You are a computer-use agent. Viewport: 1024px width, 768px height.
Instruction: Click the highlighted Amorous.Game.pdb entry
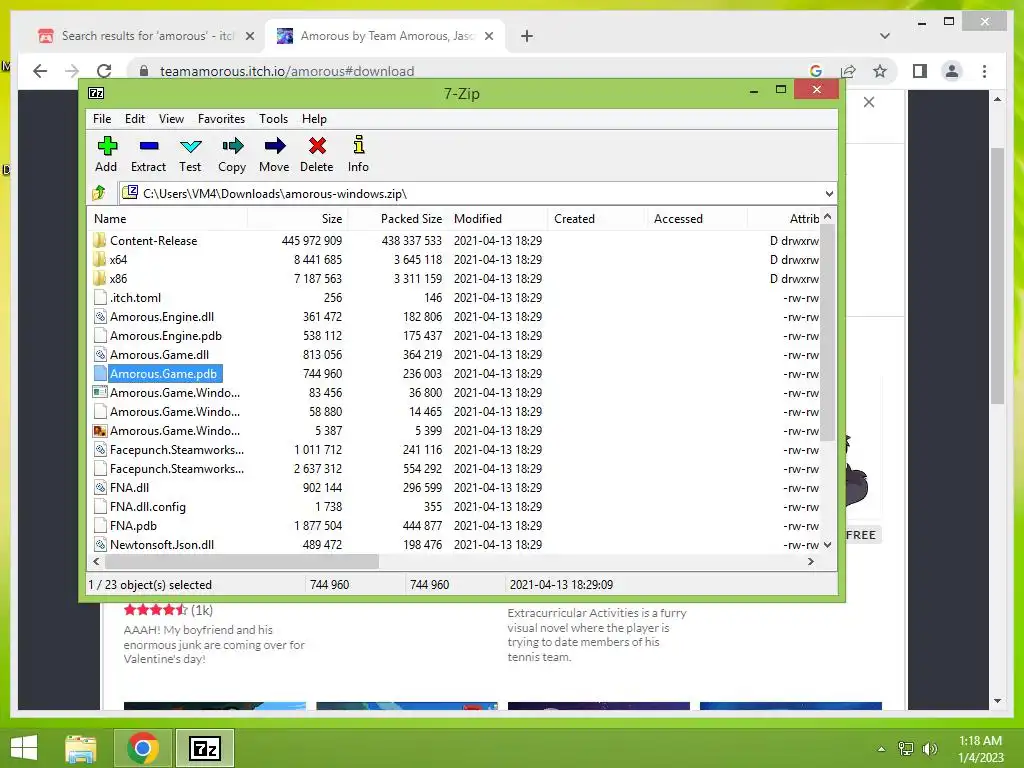click(x=164, y=374)
